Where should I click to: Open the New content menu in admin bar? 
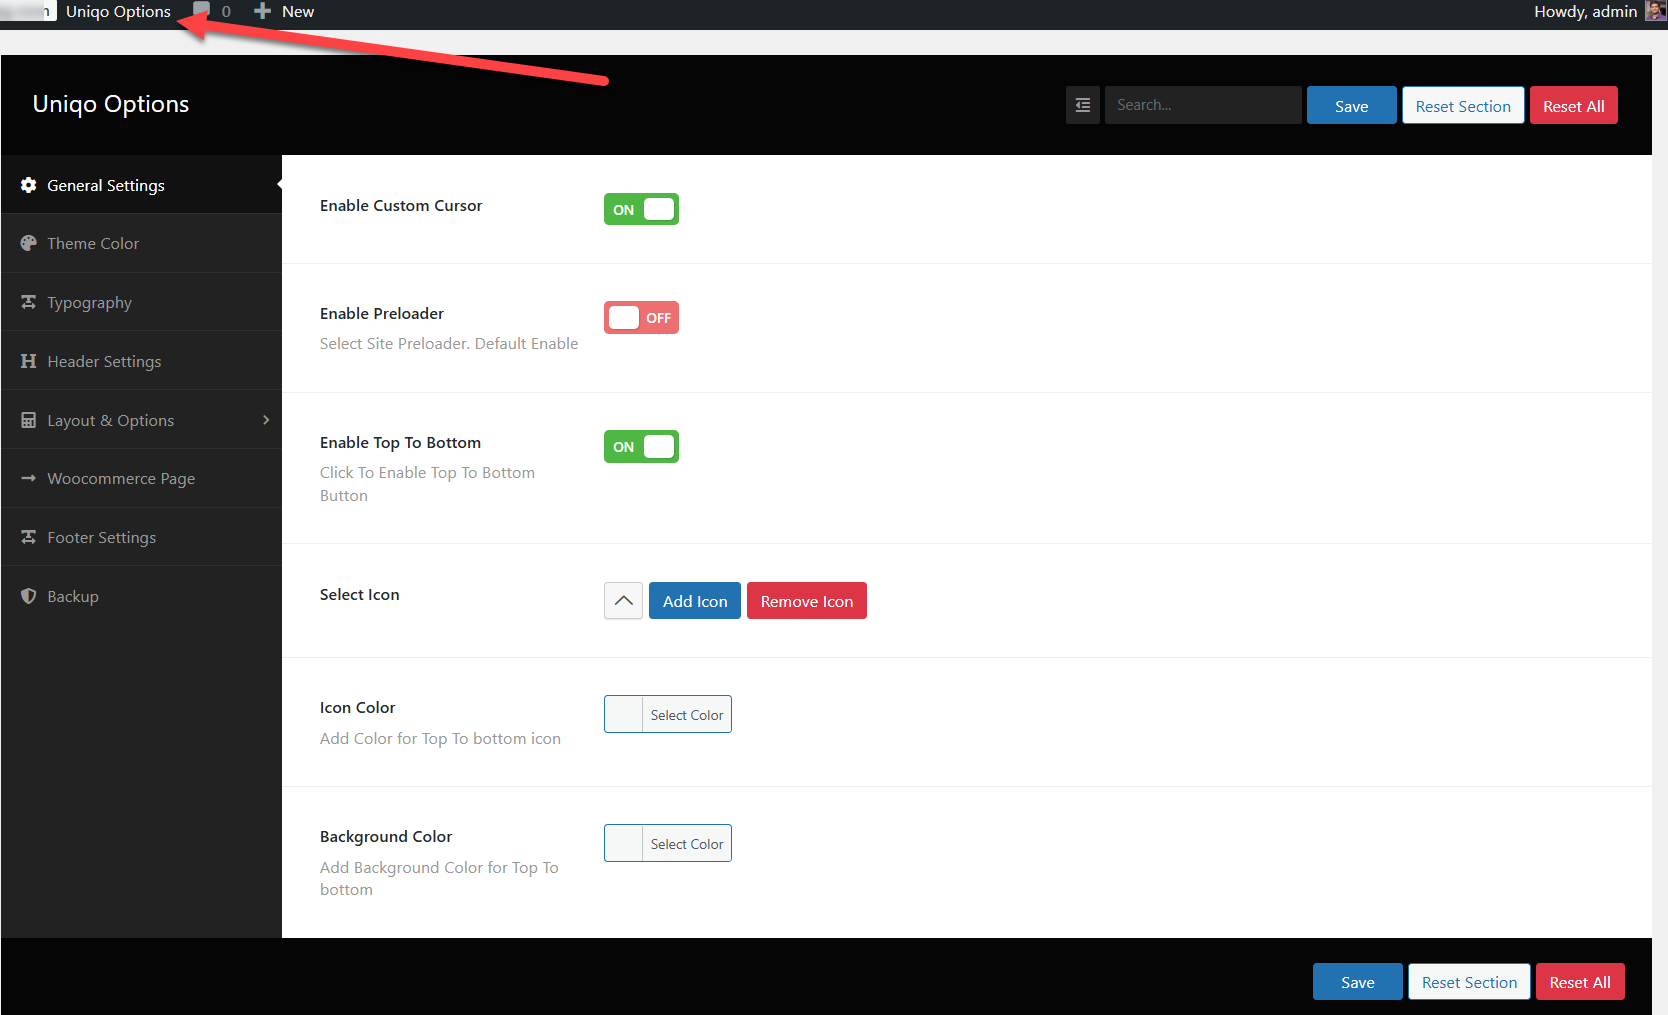(285, 11)
